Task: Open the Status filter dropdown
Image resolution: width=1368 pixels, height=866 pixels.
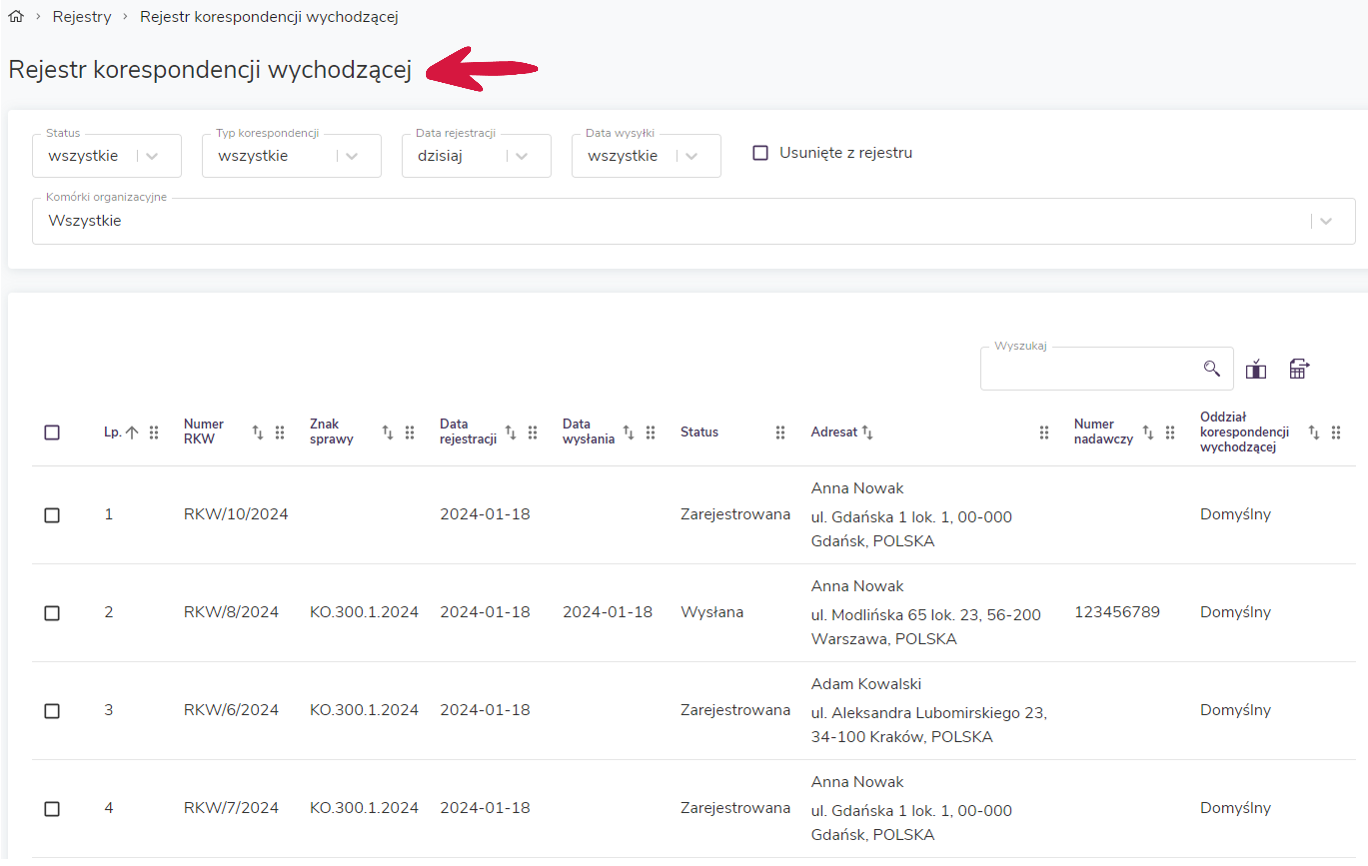Action: (x=152, y=156)
